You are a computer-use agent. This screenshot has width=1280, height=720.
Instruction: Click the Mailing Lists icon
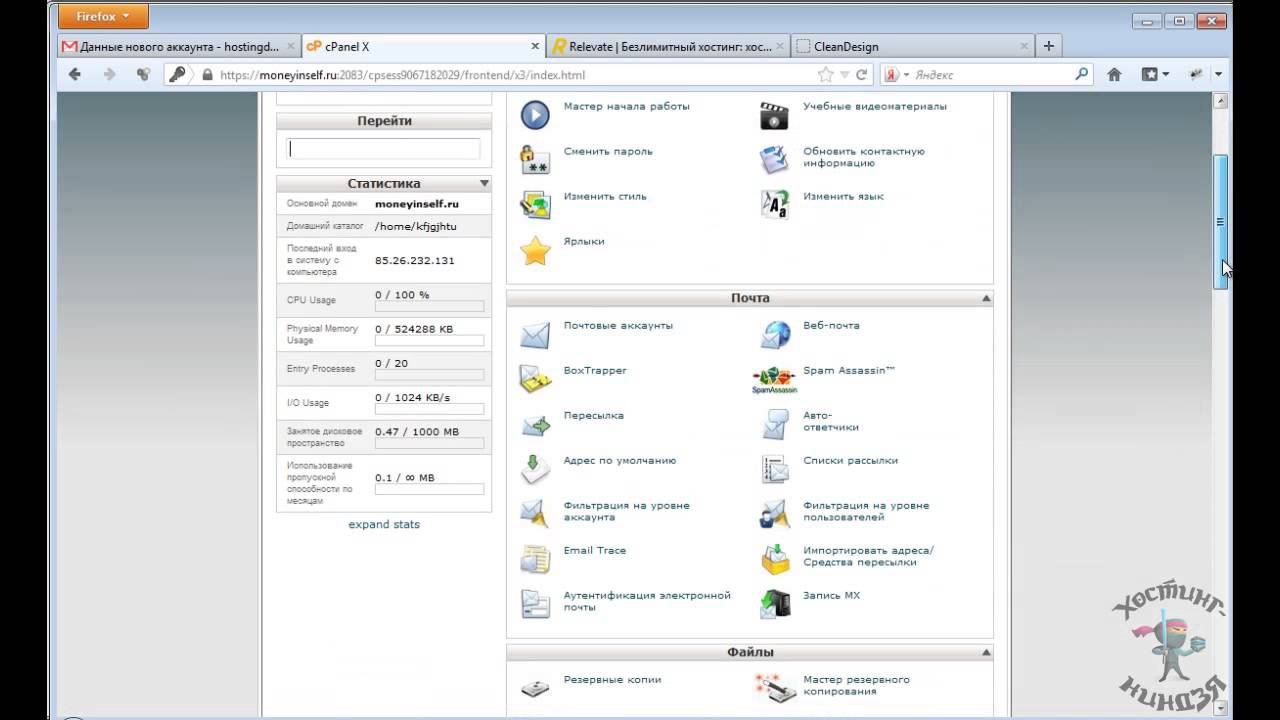(x=775, y=469)
